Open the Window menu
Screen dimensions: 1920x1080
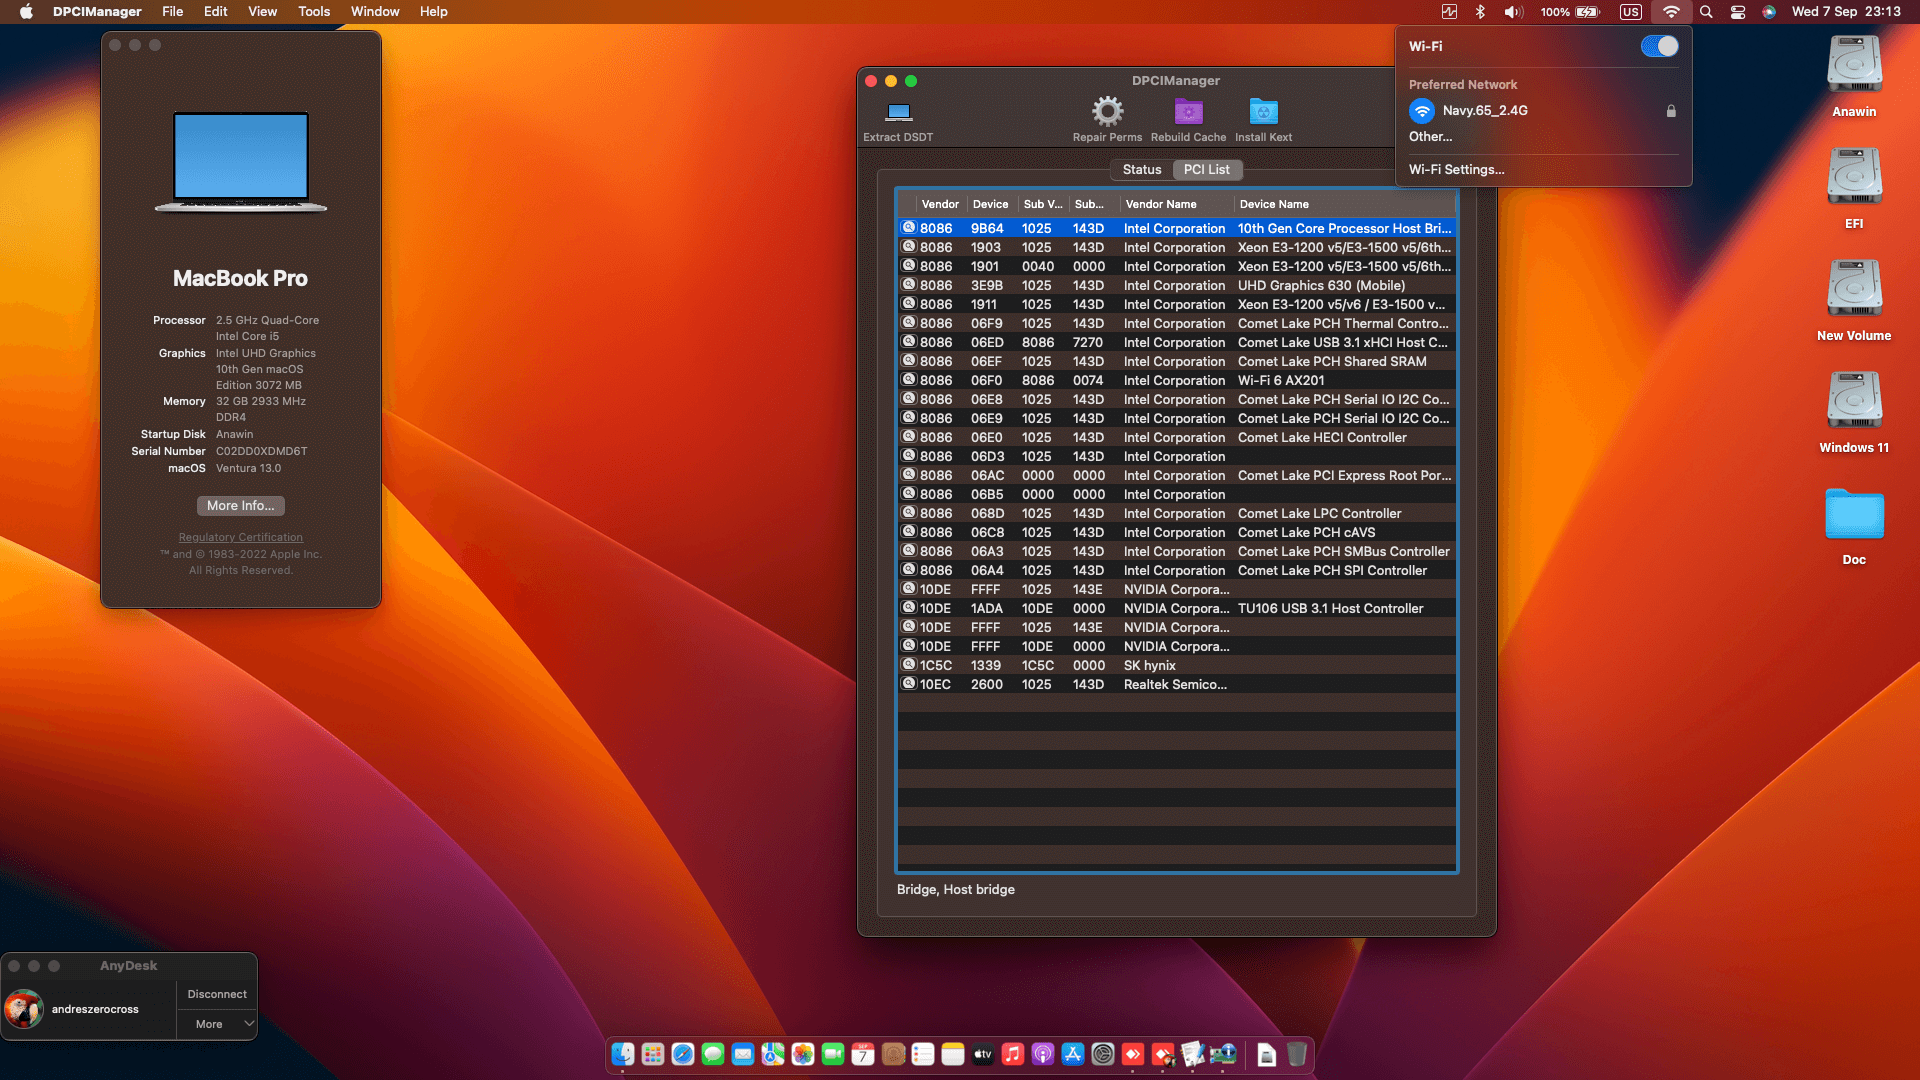(x=375, y=12)
